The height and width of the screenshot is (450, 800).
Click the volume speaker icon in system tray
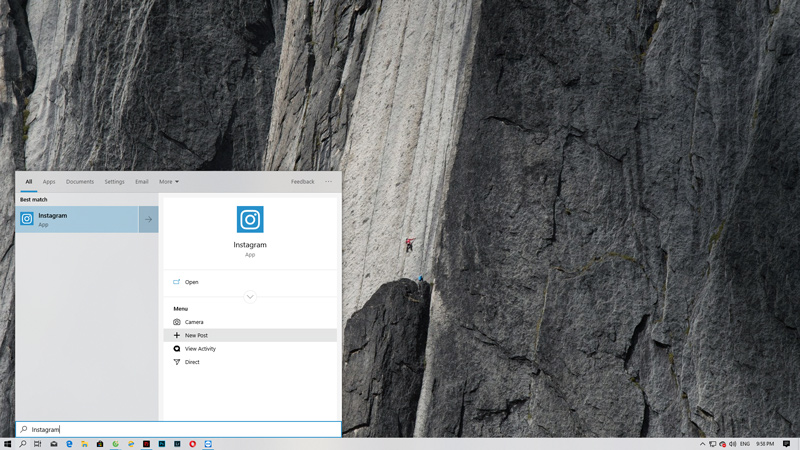point(732,443)
